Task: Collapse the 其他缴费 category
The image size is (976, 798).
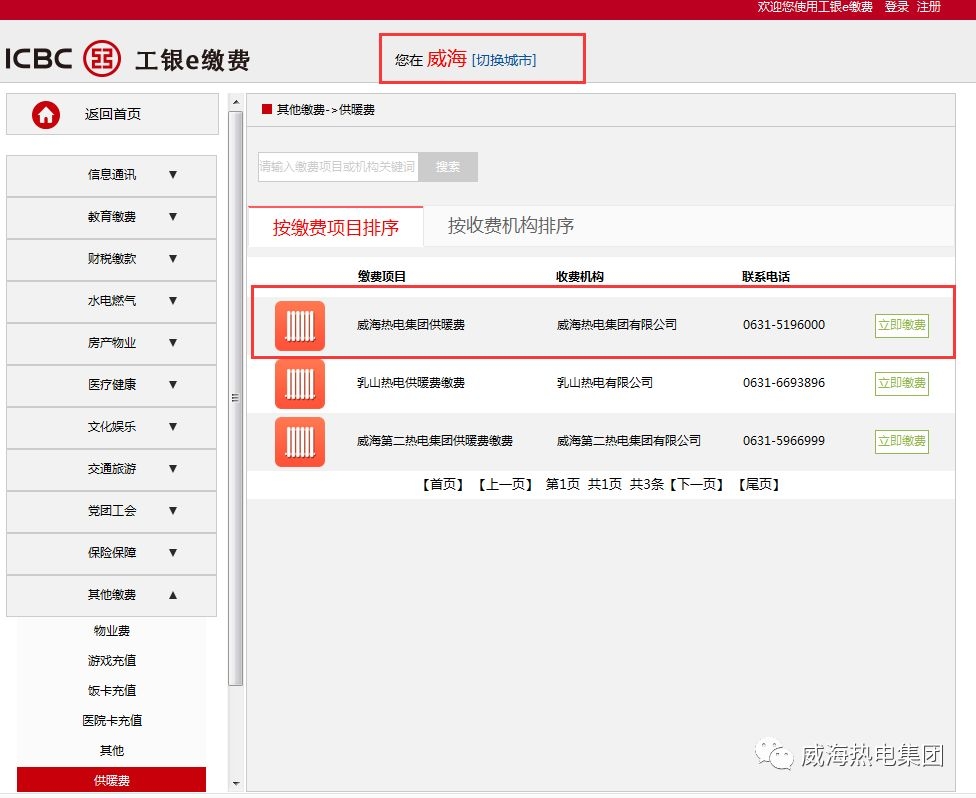Action: [x=111, y=595]
